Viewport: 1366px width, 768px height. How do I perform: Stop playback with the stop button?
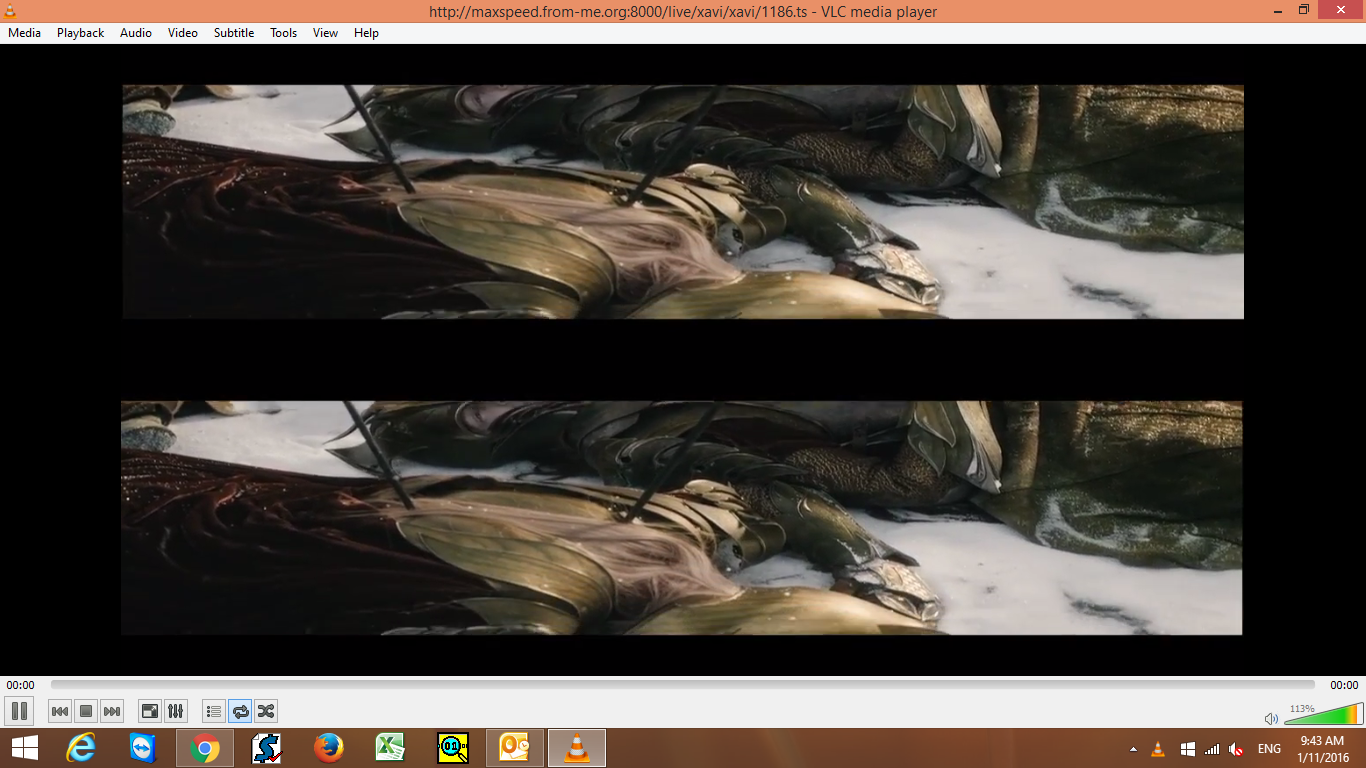[86, 711]
